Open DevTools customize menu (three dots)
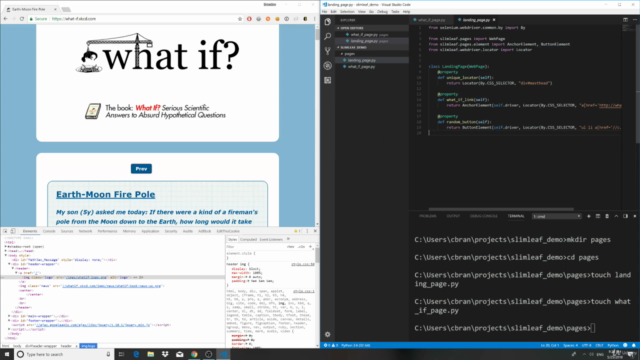 [307, 231]
